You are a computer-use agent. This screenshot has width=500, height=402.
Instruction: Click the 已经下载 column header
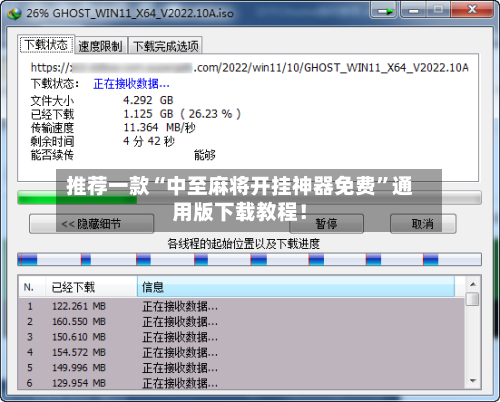click(x=91, y=286)
